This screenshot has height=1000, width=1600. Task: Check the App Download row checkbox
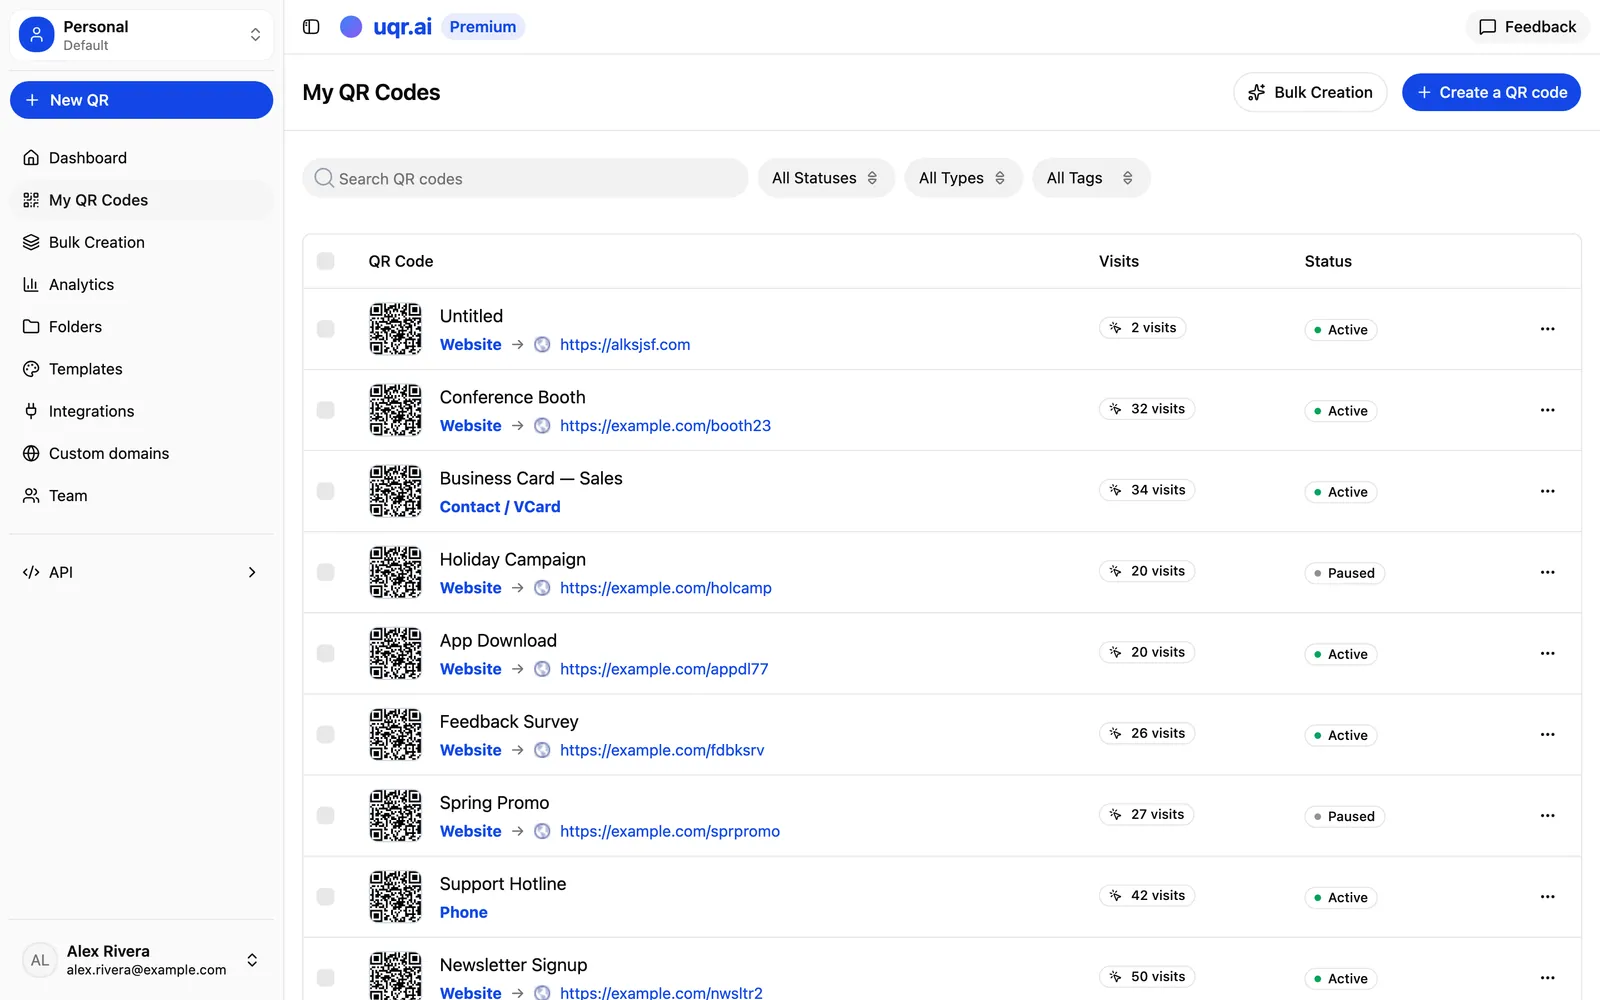point(325,653)
